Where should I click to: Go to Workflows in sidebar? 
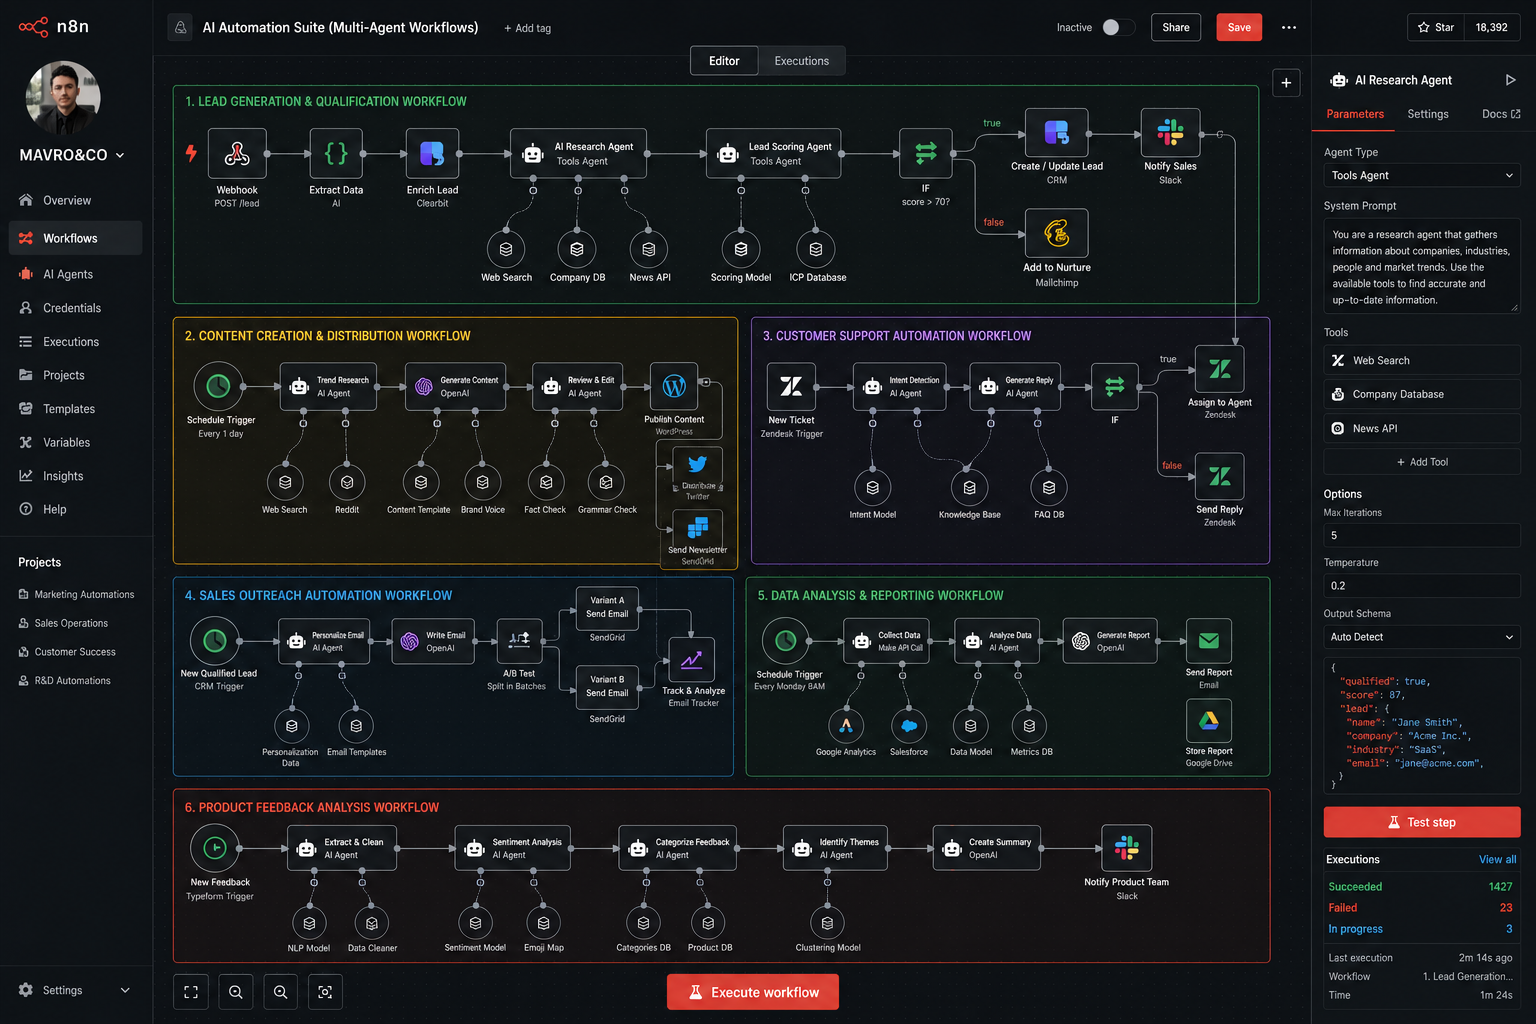click(76, 238)
